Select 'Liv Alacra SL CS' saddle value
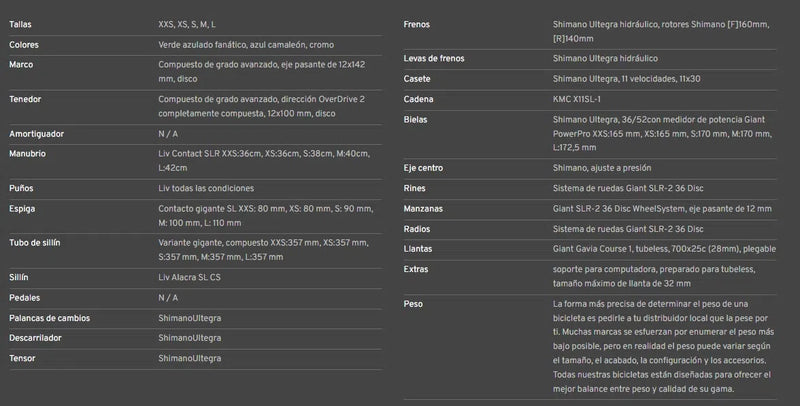 (189, 277)
